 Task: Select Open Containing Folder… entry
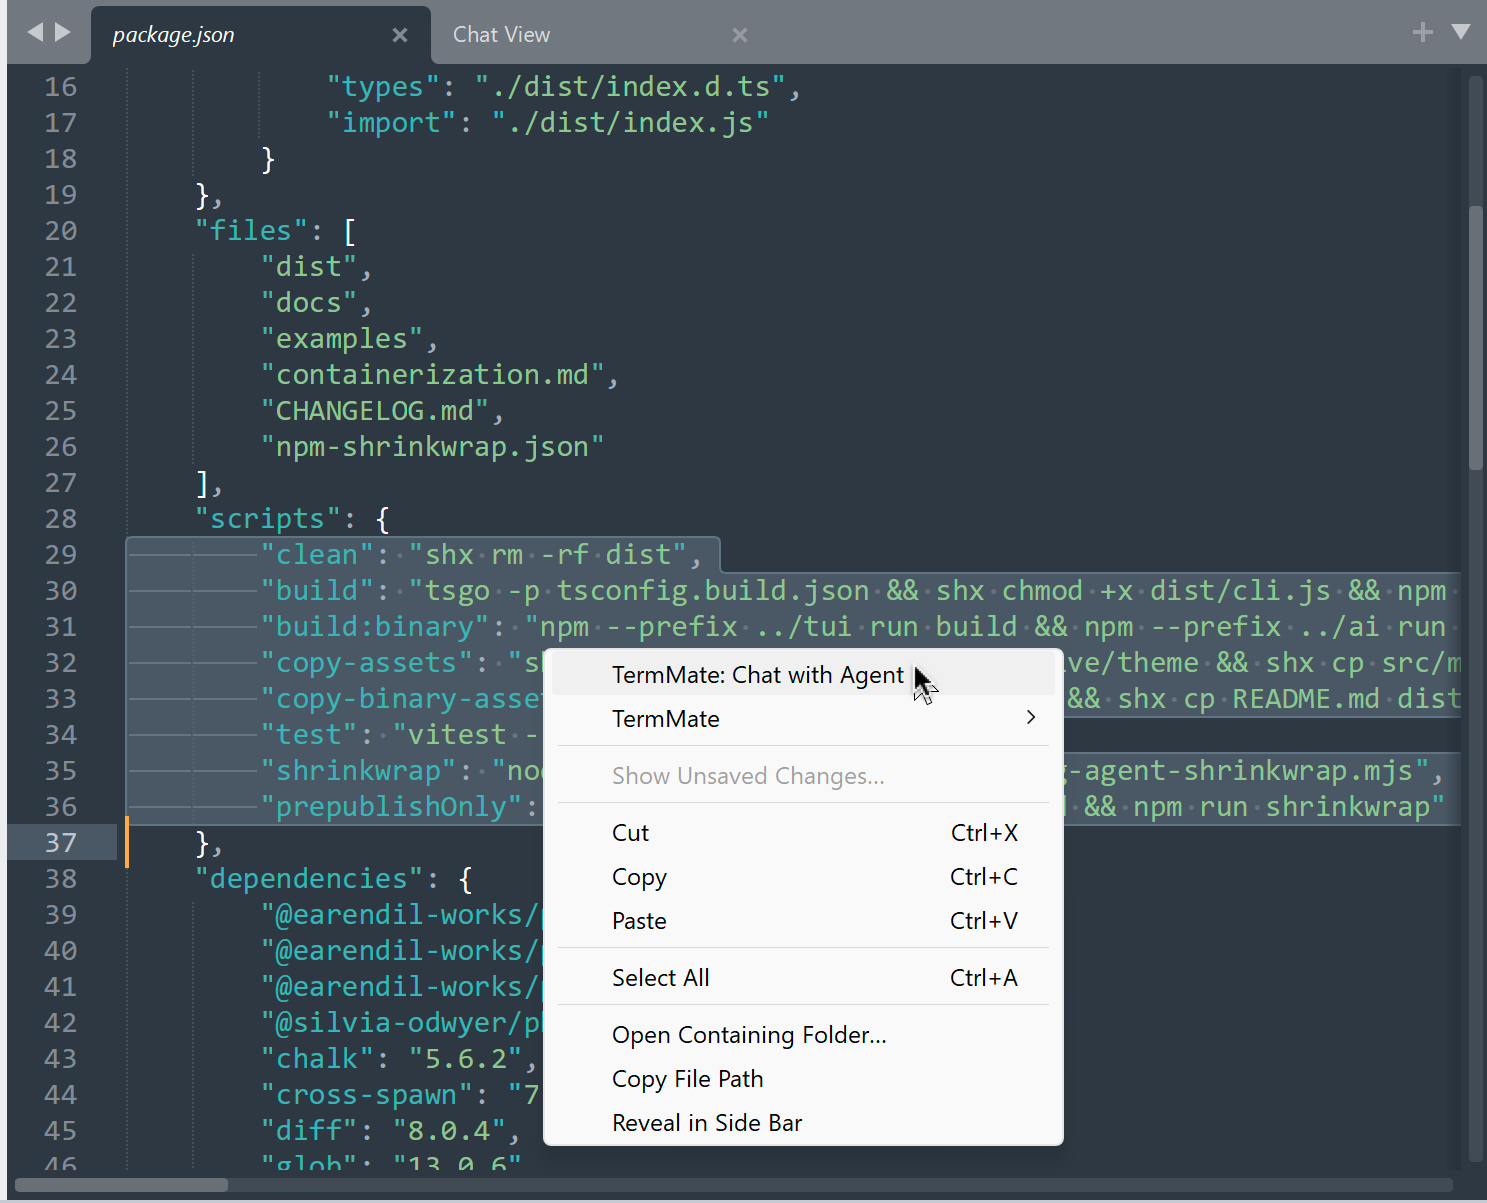point(803,1035)
